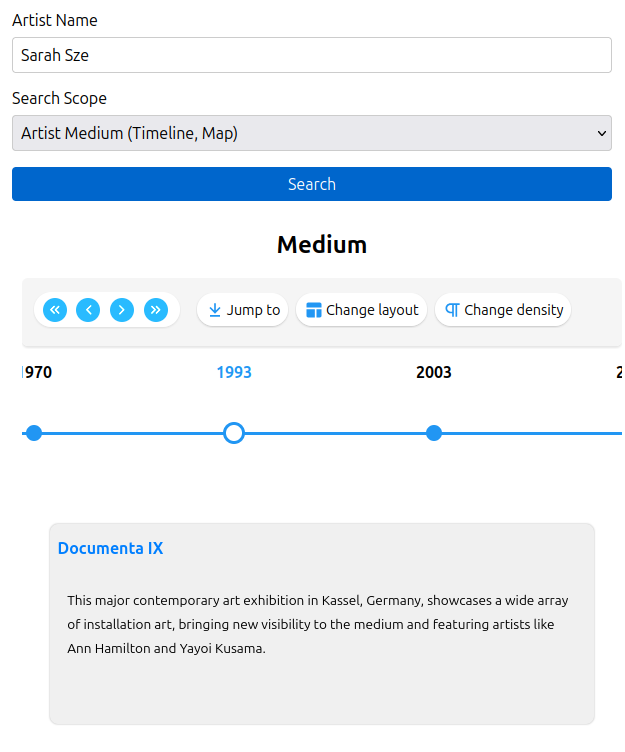Expand the Search Scope dropdown
Image resolution: width=625 pixels, height=752 pixels.
[312, 133]
